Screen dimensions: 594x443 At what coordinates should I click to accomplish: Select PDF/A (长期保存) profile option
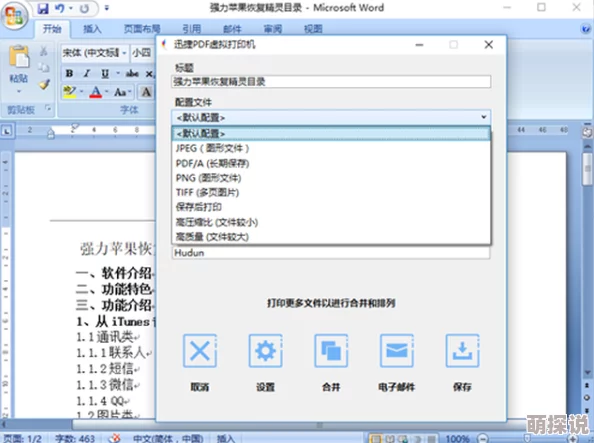(331, 163)
